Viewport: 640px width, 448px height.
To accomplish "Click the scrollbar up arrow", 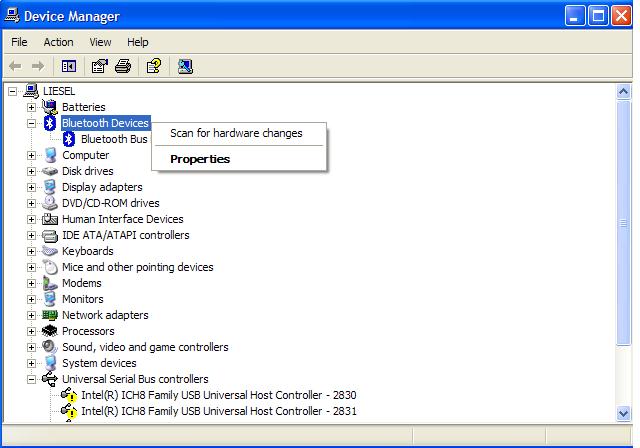I will (623, 91).
